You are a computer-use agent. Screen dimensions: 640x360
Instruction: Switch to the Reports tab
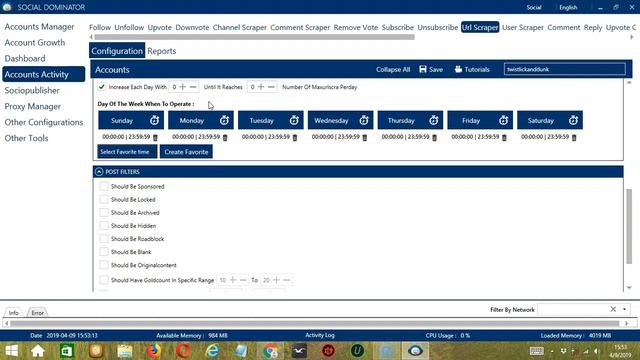pyautogui.click(x=162, y=51)
